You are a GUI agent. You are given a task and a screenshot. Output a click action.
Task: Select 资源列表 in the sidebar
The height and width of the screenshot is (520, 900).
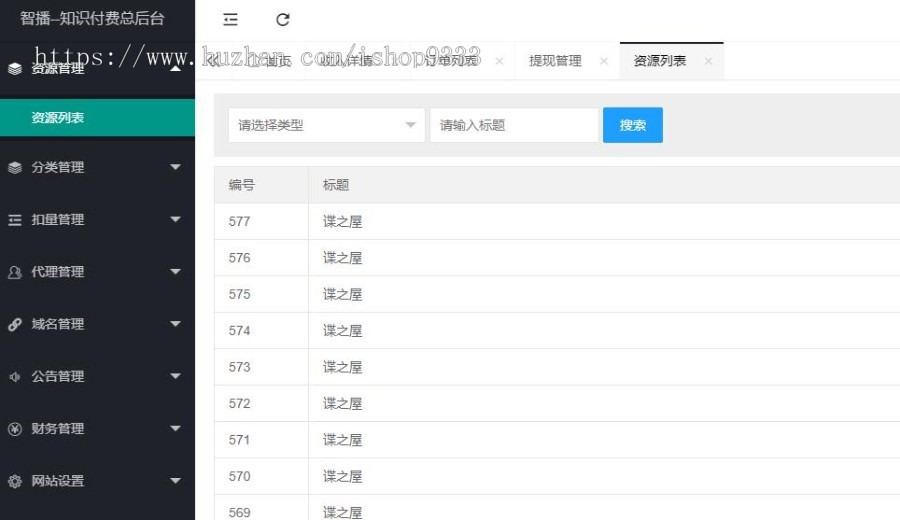[x=98, y=118]
